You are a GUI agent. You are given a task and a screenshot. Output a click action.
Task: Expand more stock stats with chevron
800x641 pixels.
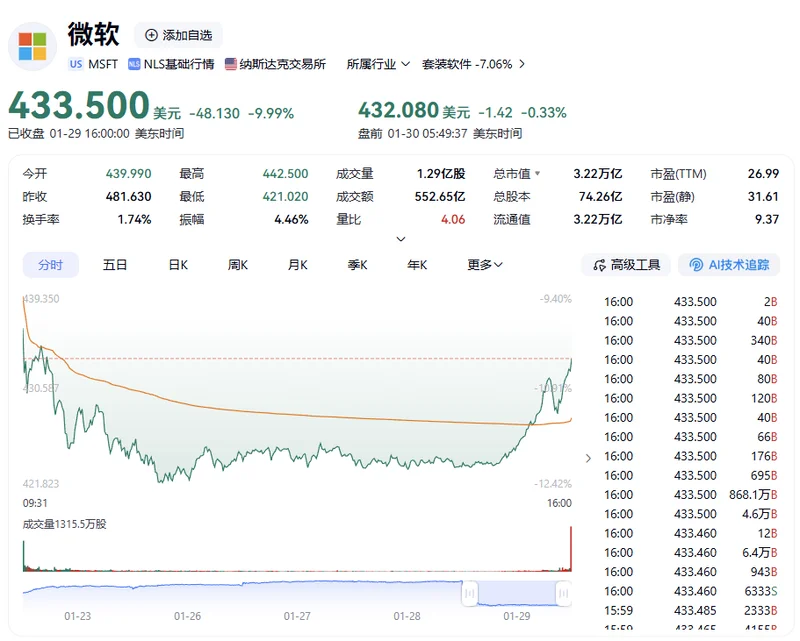(401, 239)
